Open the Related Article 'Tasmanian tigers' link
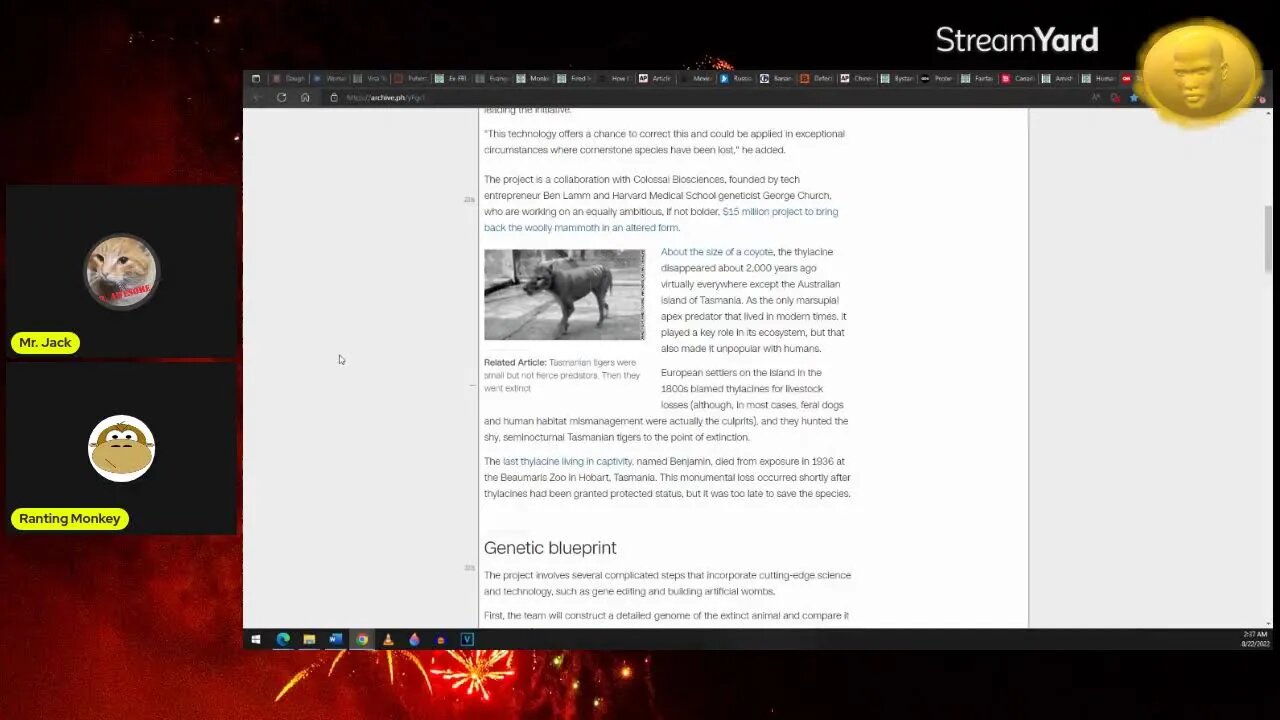1280x720 pixels. pyautogui.click(x=562, y=375)
